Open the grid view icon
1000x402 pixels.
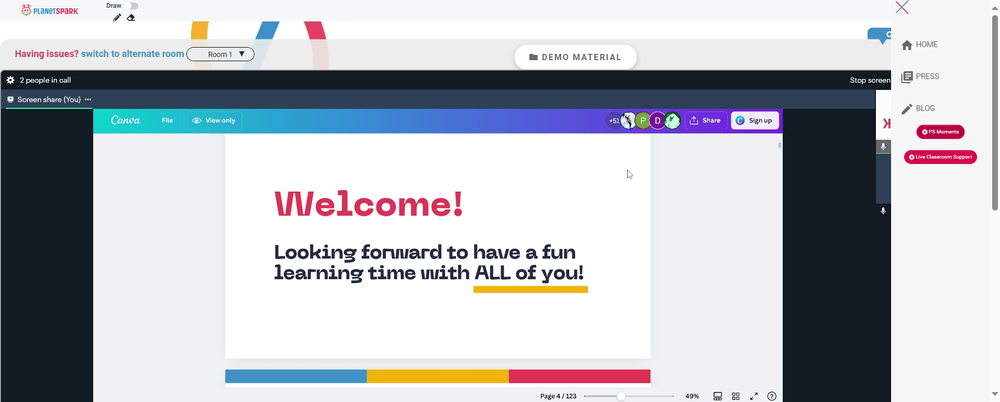tap(735, 396)
